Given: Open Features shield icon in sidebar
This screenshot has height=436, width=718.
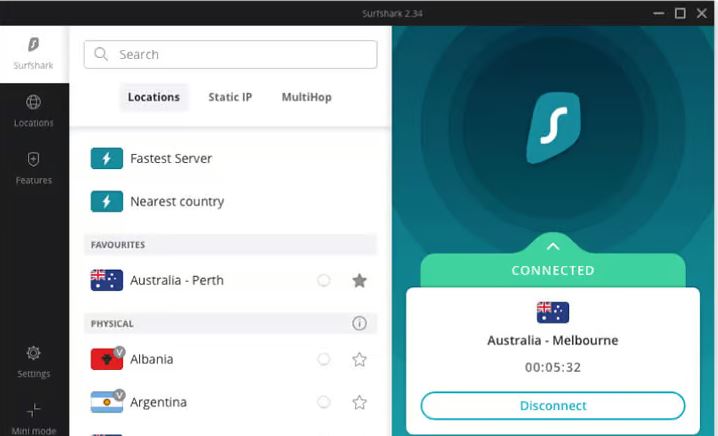Looking at the screenshot, I should click(x=33, y=159).
